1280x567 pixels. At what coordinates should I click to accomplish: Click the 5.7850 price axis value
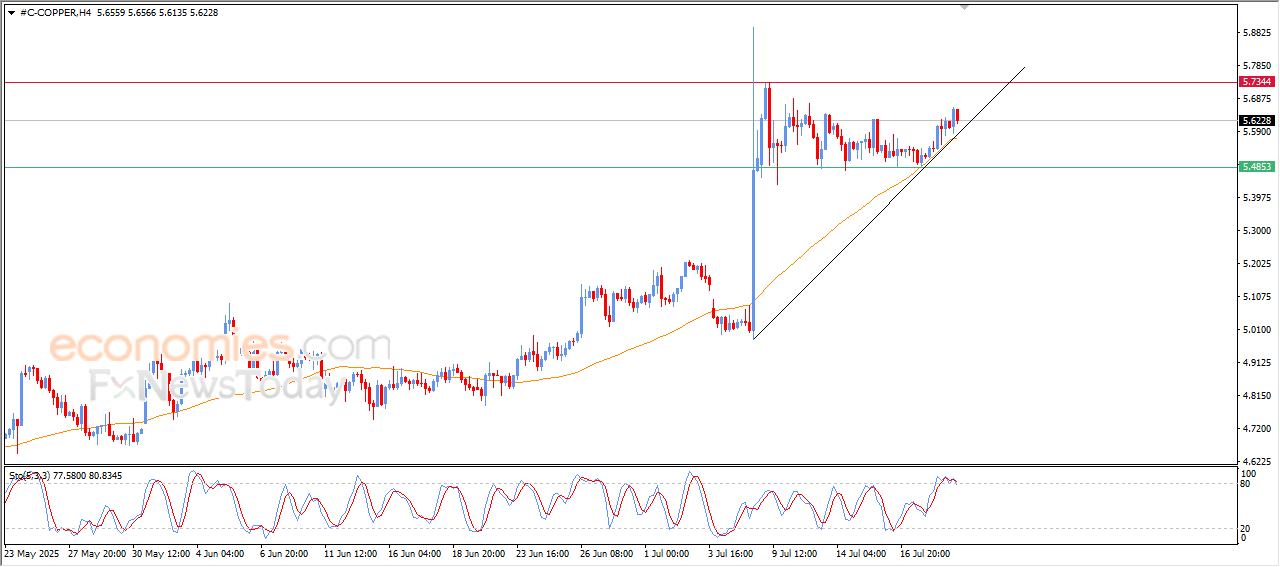click(1256, 66)
